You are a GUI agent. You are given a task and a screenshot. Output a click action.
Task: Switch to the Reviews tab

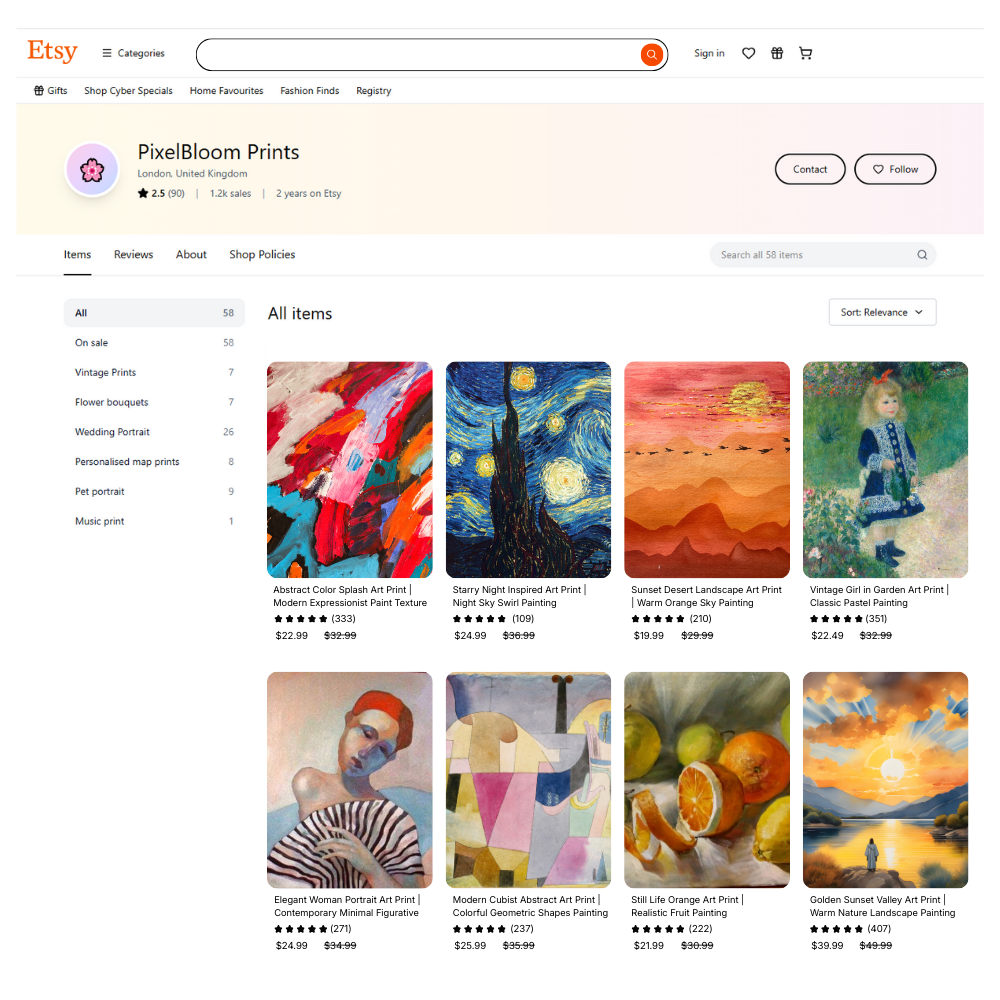(x=133, y=255)
